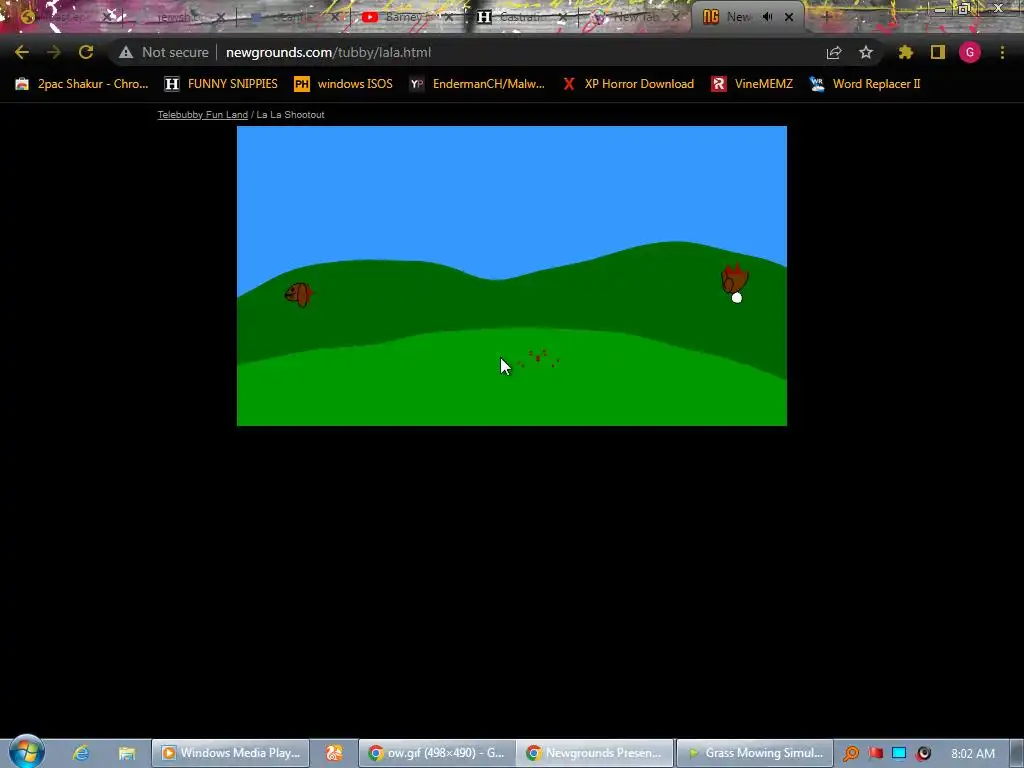Launch Internet Explorer from taskbar
Screen dimensions: 1024x768
click(81, 753)
